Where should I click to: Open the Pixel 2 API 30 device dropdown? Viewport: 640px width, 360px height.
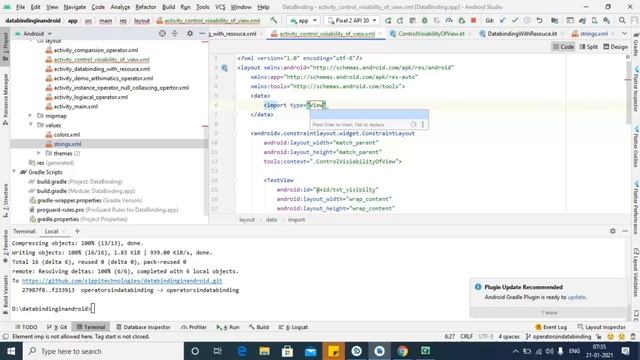(352, 20)
